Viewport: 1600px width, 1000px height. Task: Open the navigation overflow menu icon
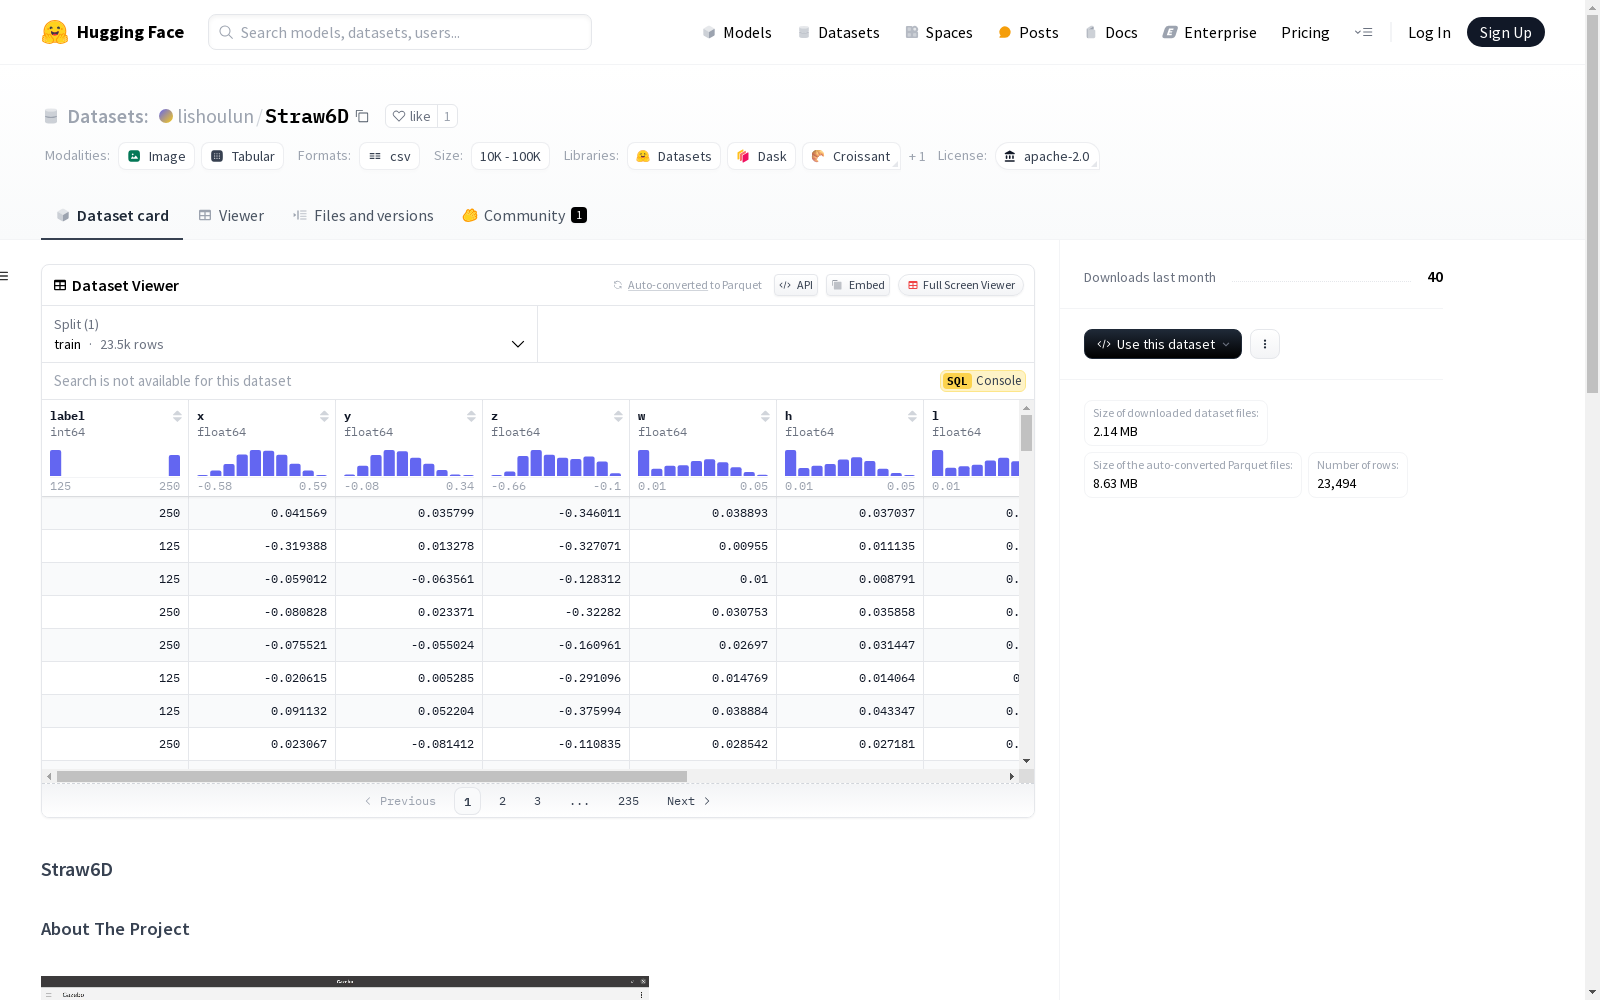click(1363, 32)
